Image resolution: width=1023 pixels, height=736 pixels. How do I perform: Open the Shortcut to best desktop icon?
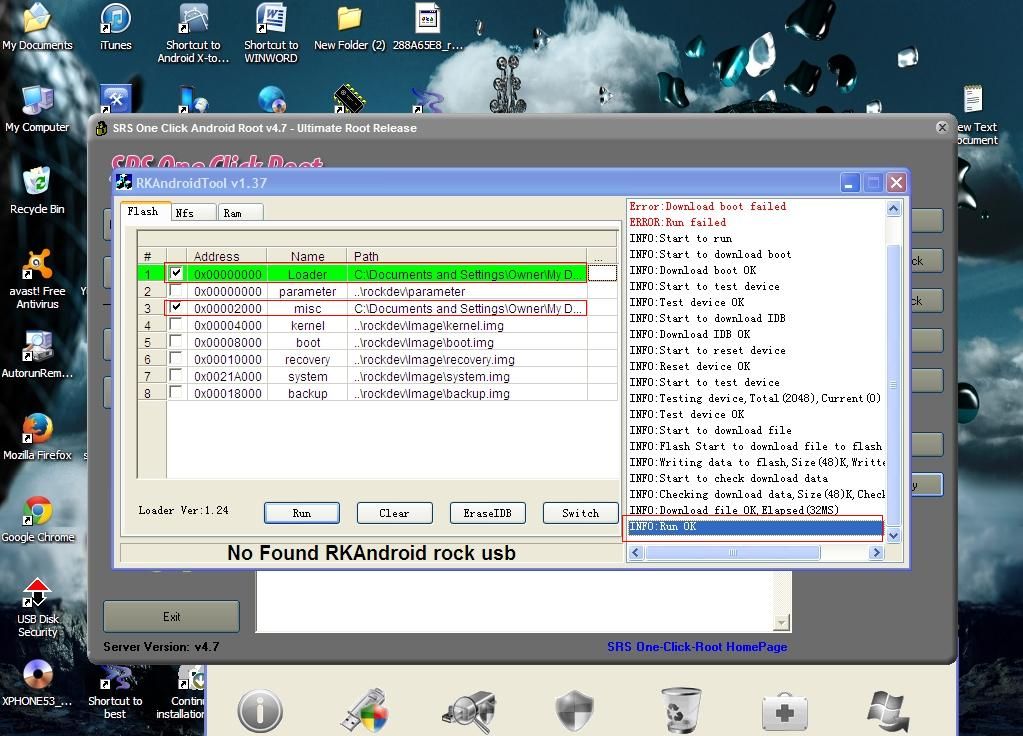[115, 692]
